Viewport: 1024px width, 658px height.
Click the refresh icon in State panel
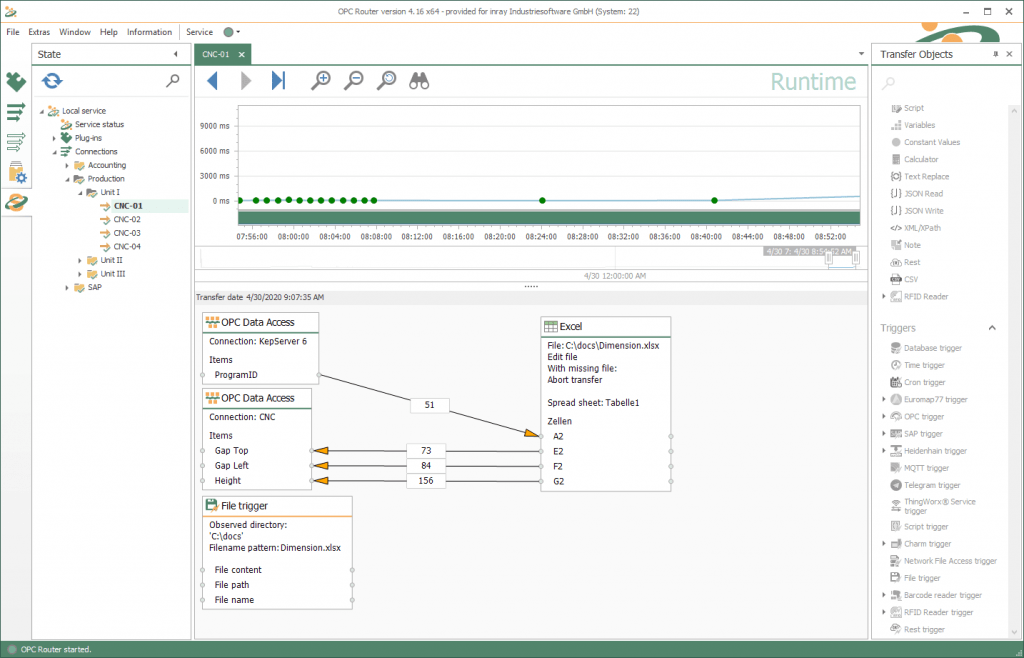52,81
